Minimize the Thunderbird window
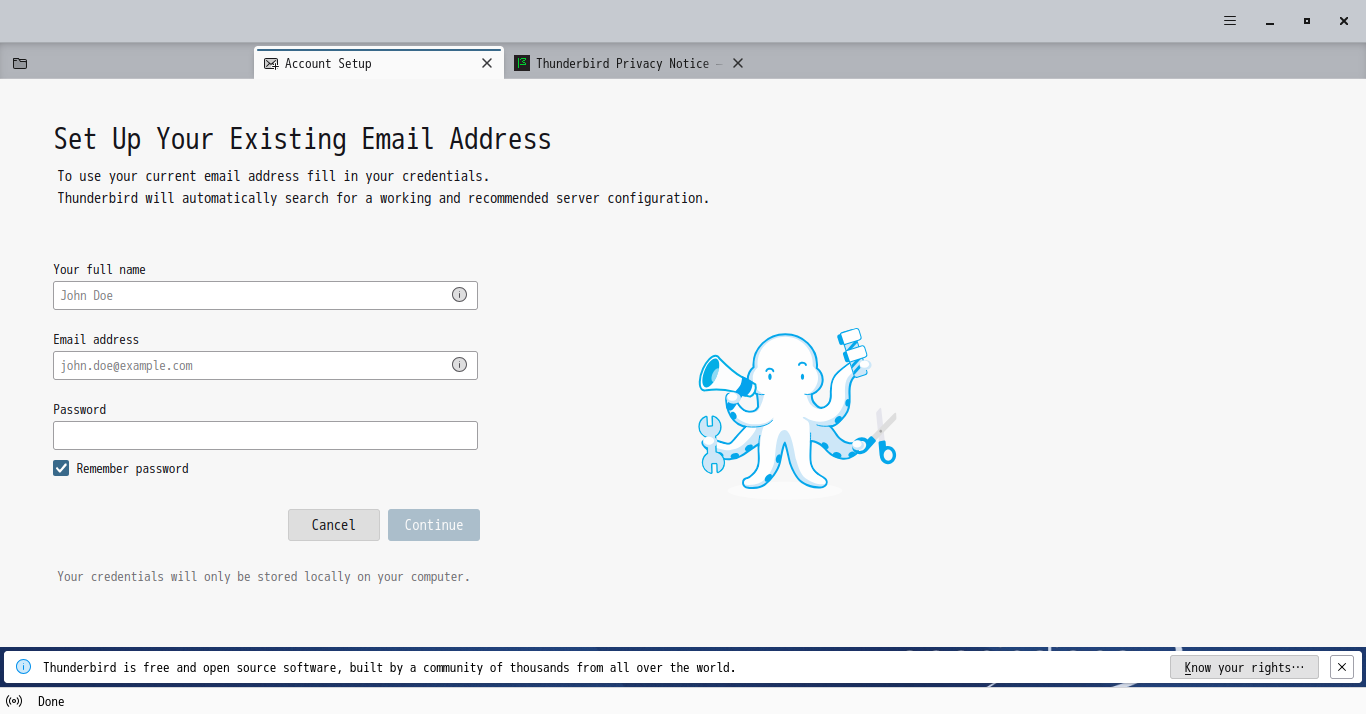This screenshot has width=1366, height=714. [x=1269, y=21]
